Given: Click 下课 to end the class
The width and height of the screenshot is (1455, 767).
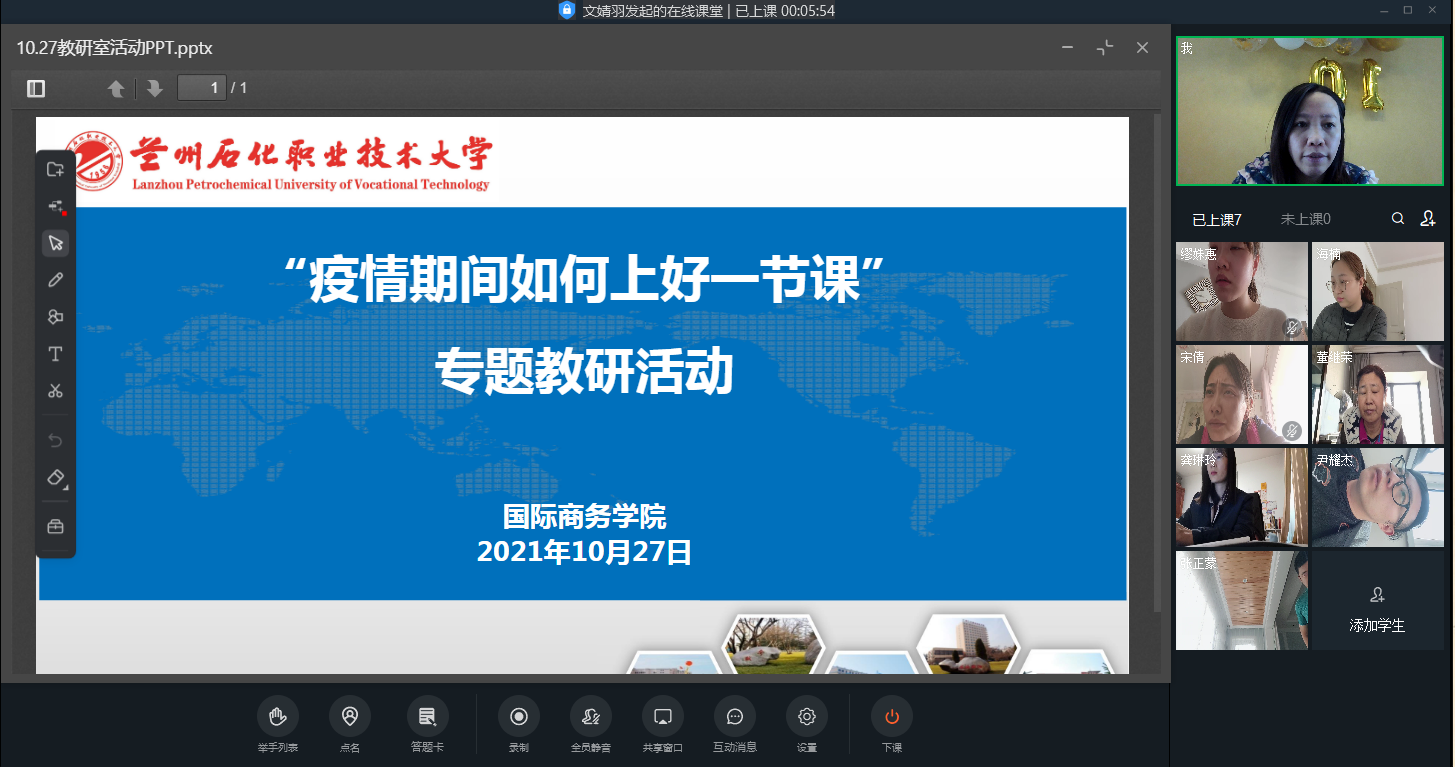Looking at the screenshot, I should coord(891,723).
